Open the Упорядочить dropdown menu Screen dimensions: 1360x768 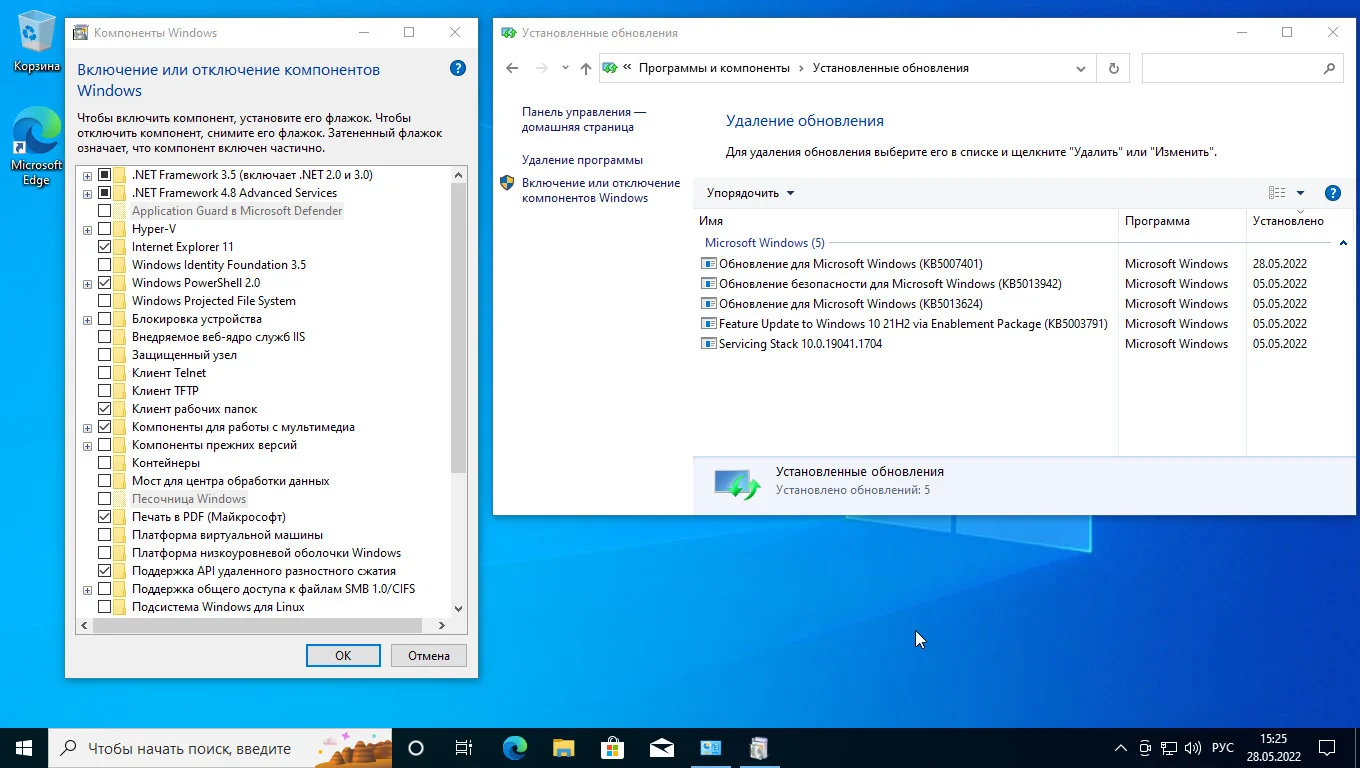[x=750, y=193]
